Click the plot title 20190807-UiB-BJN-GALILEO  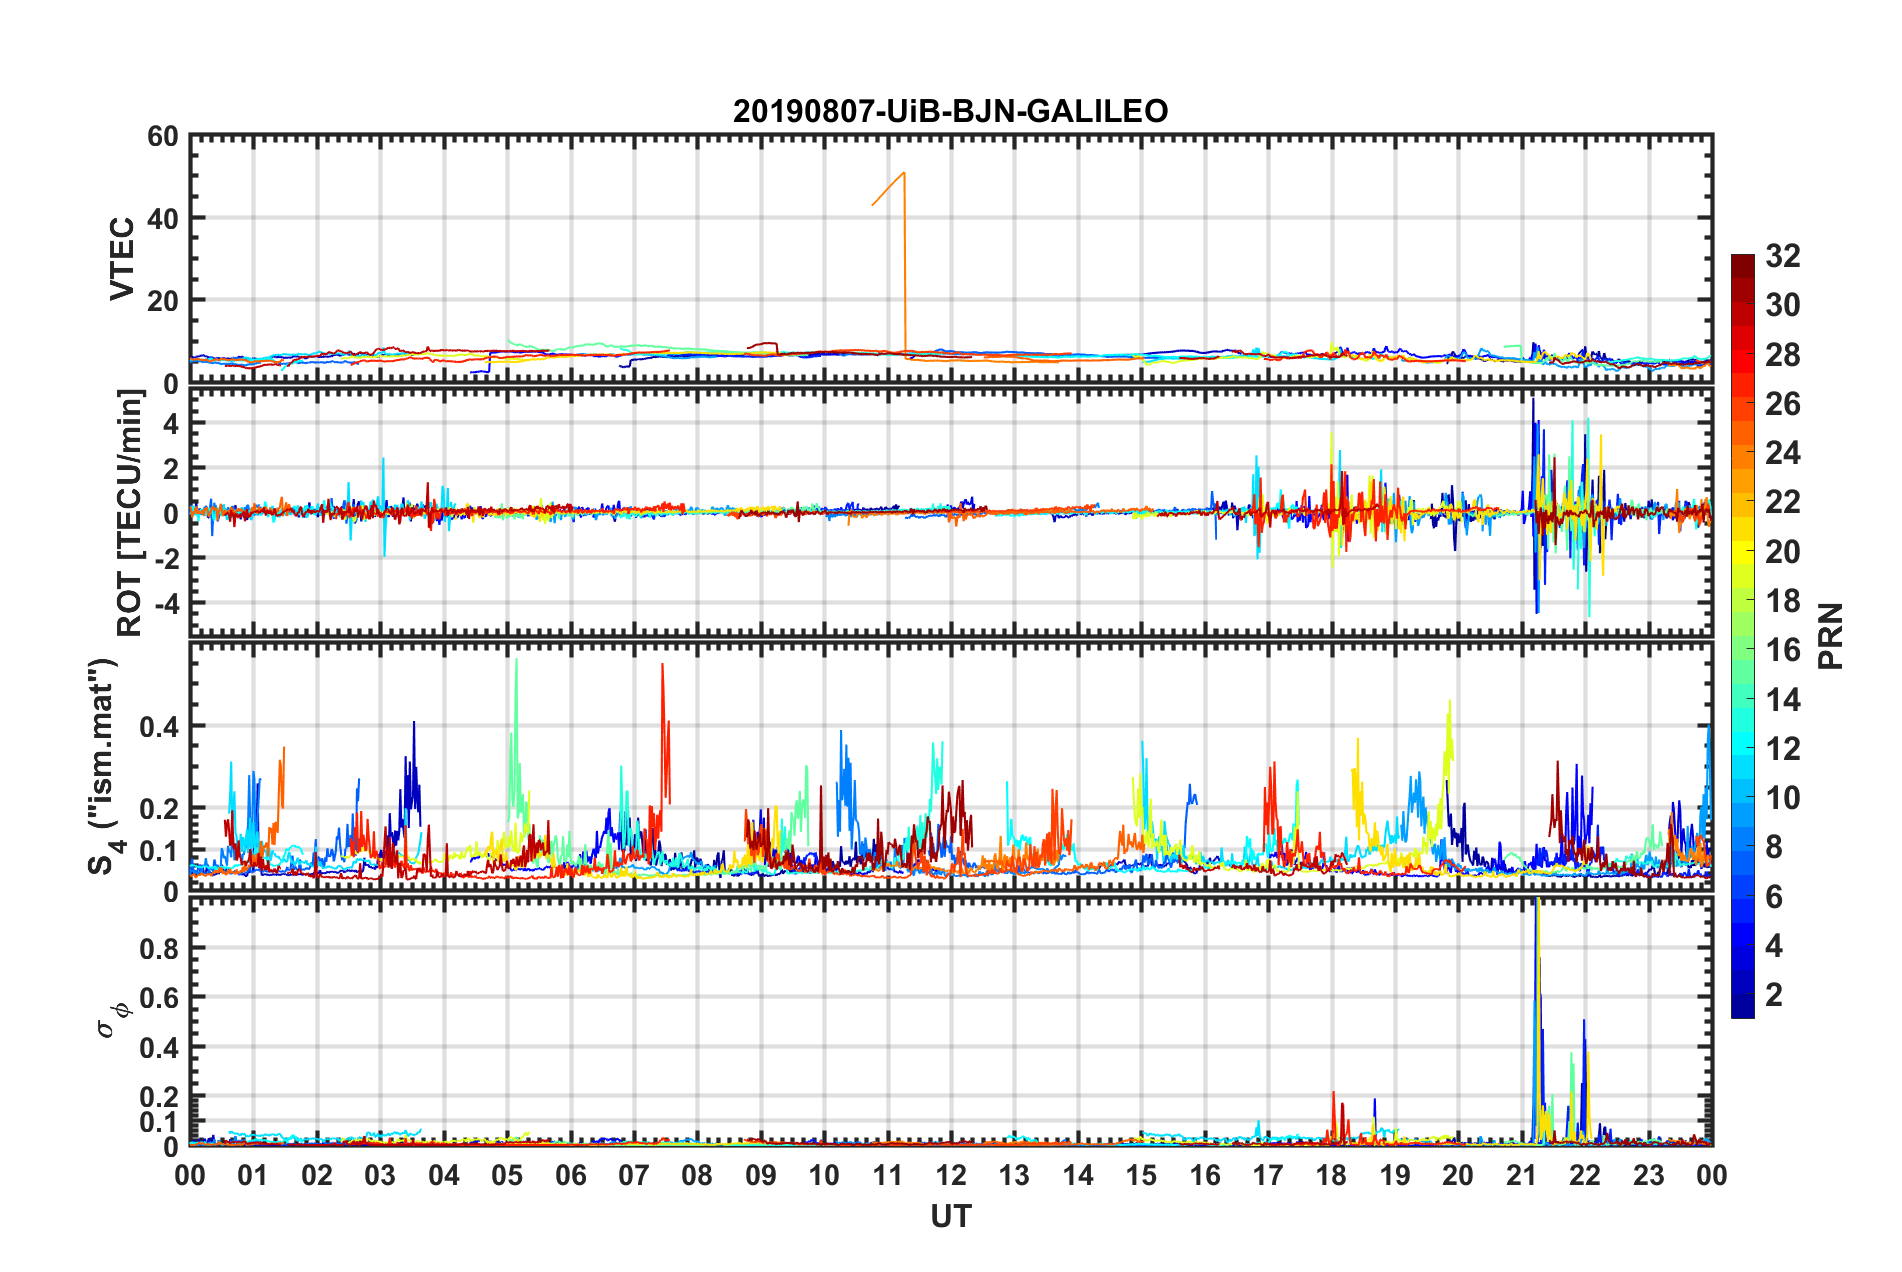pyautogui.click(x=950, y=111)
